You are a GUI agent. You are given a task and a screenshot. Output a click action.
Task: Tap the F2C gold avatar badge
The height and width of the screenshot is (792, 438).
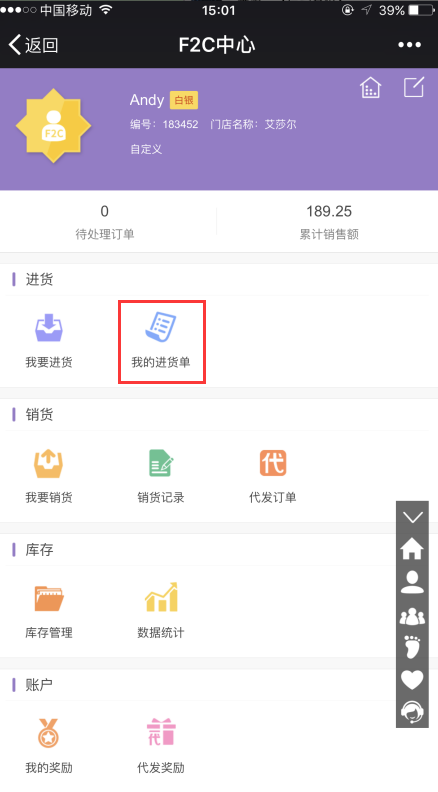(x=54, y=126)
